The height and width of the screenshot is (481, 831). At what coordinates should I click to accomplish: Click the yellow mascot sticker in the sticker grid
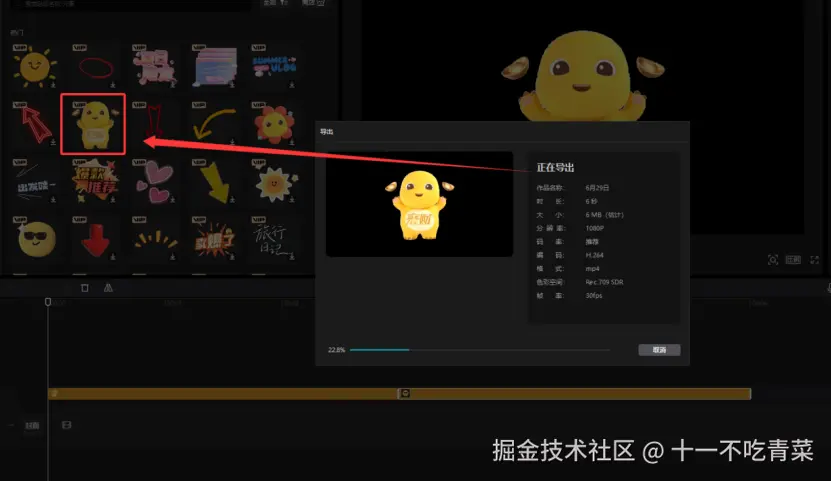(93, 124)
